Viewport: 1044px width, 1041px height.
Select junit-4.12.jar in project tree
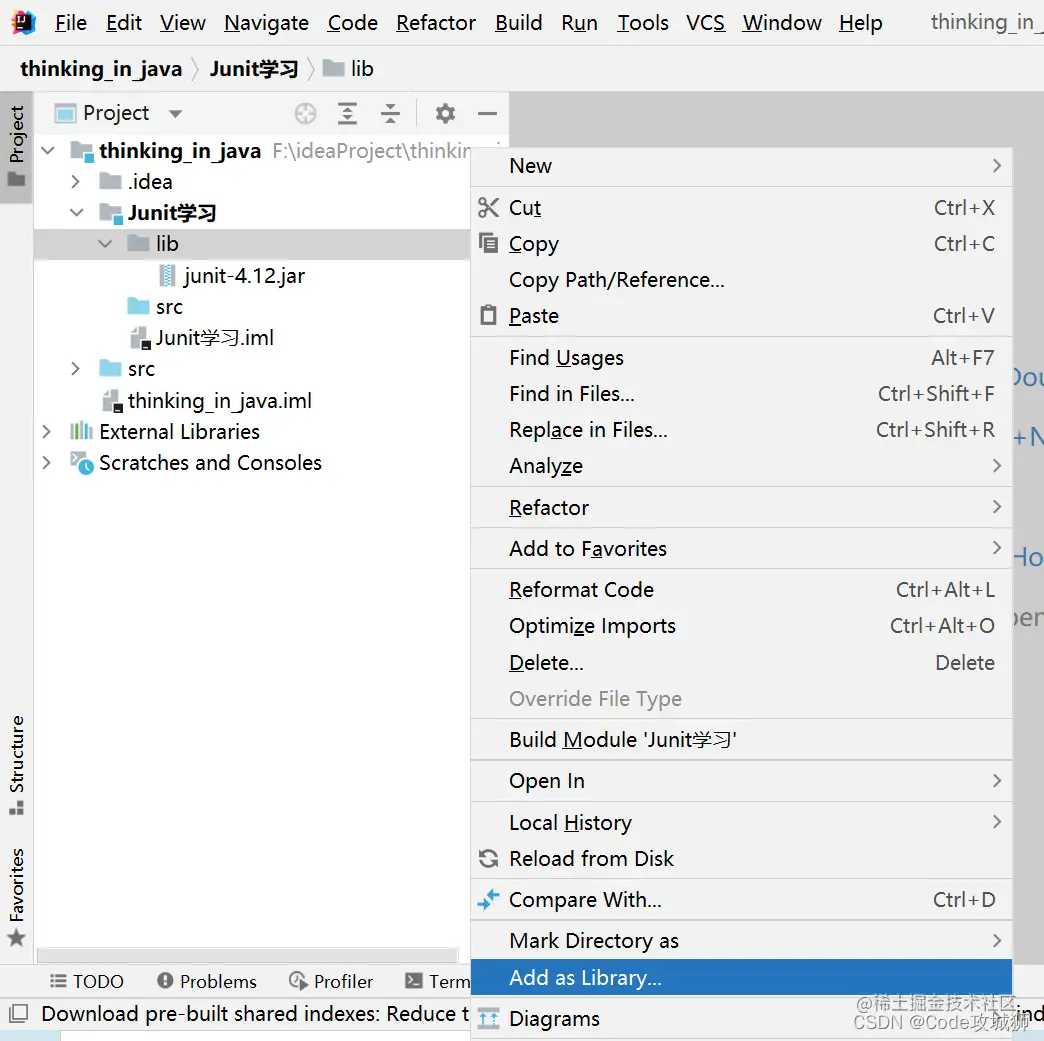point(244,276)
